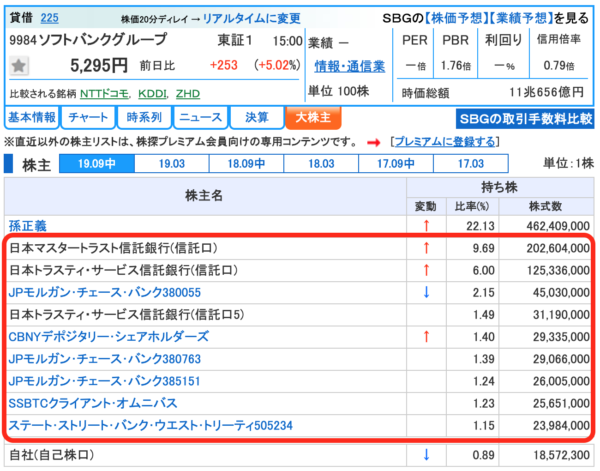Select the 17.09中 period tab
This screenshot has height=471, width=600.
tap(396, 164)
